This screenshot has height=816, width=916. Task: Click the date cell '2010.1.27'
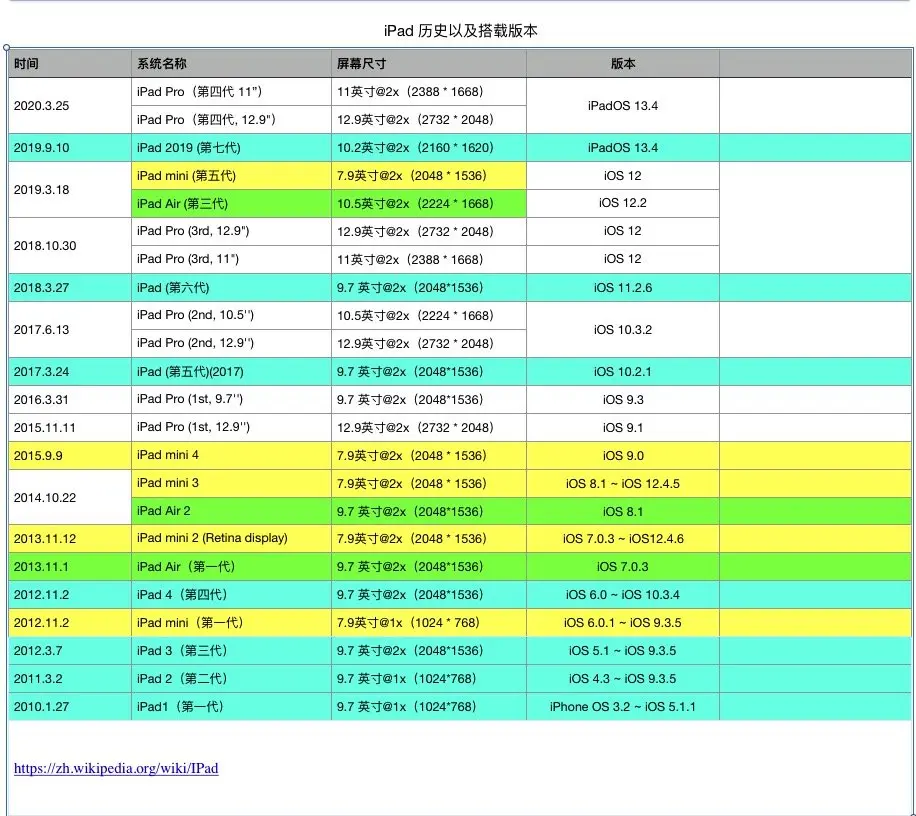coord(70,707)
